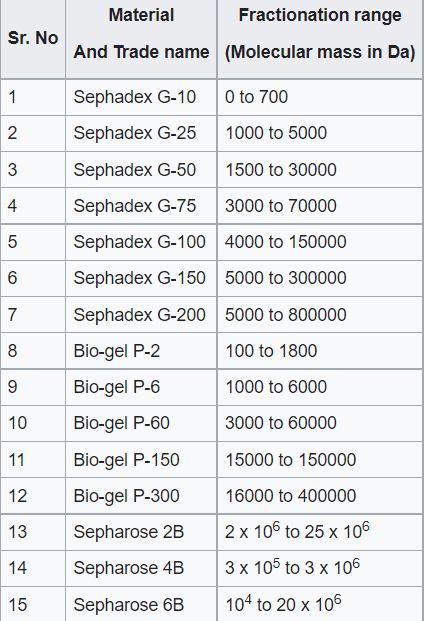Viewport: 425px width, 621px height.
Task: Select the Bio-gel P-60 cell
Action: [141, 423]
